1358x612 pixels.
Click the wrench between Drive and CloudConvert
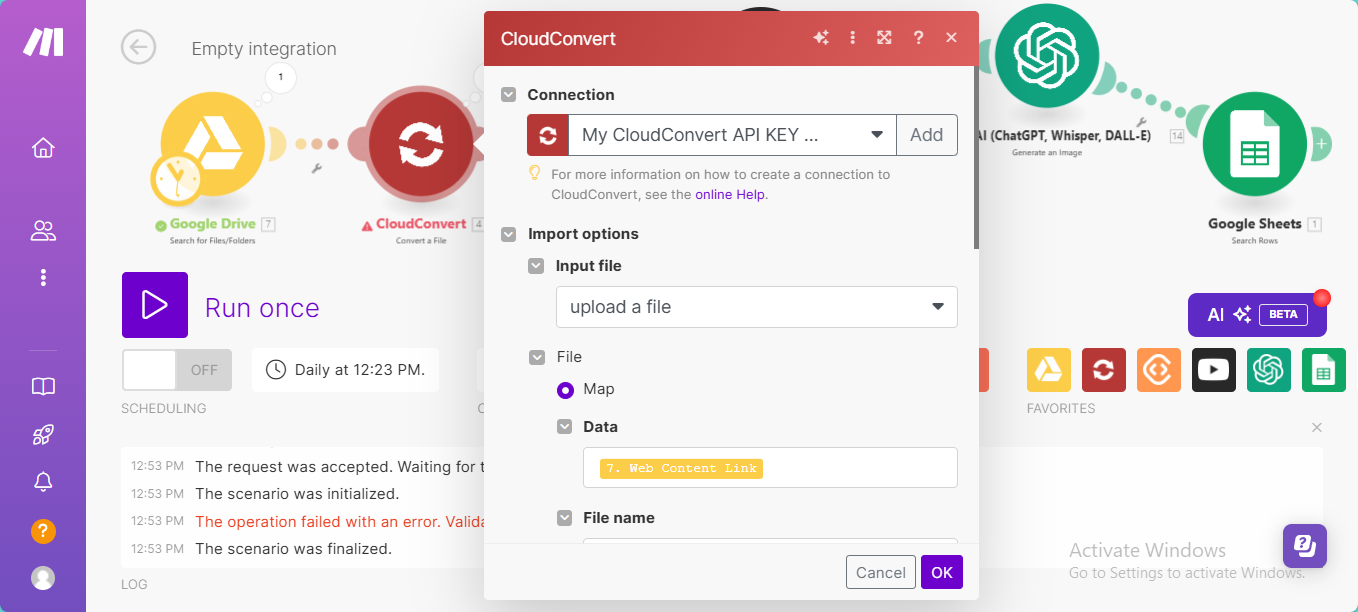coord(317,169)
